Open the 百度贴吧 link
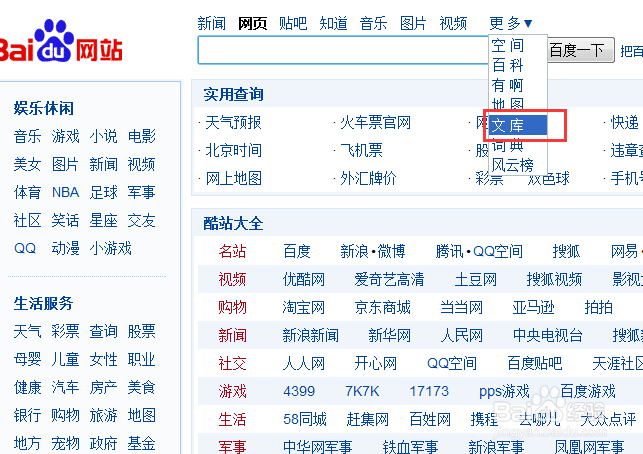Image resolution: width=643 pixels, height=454 pixels. click(534, 363)
